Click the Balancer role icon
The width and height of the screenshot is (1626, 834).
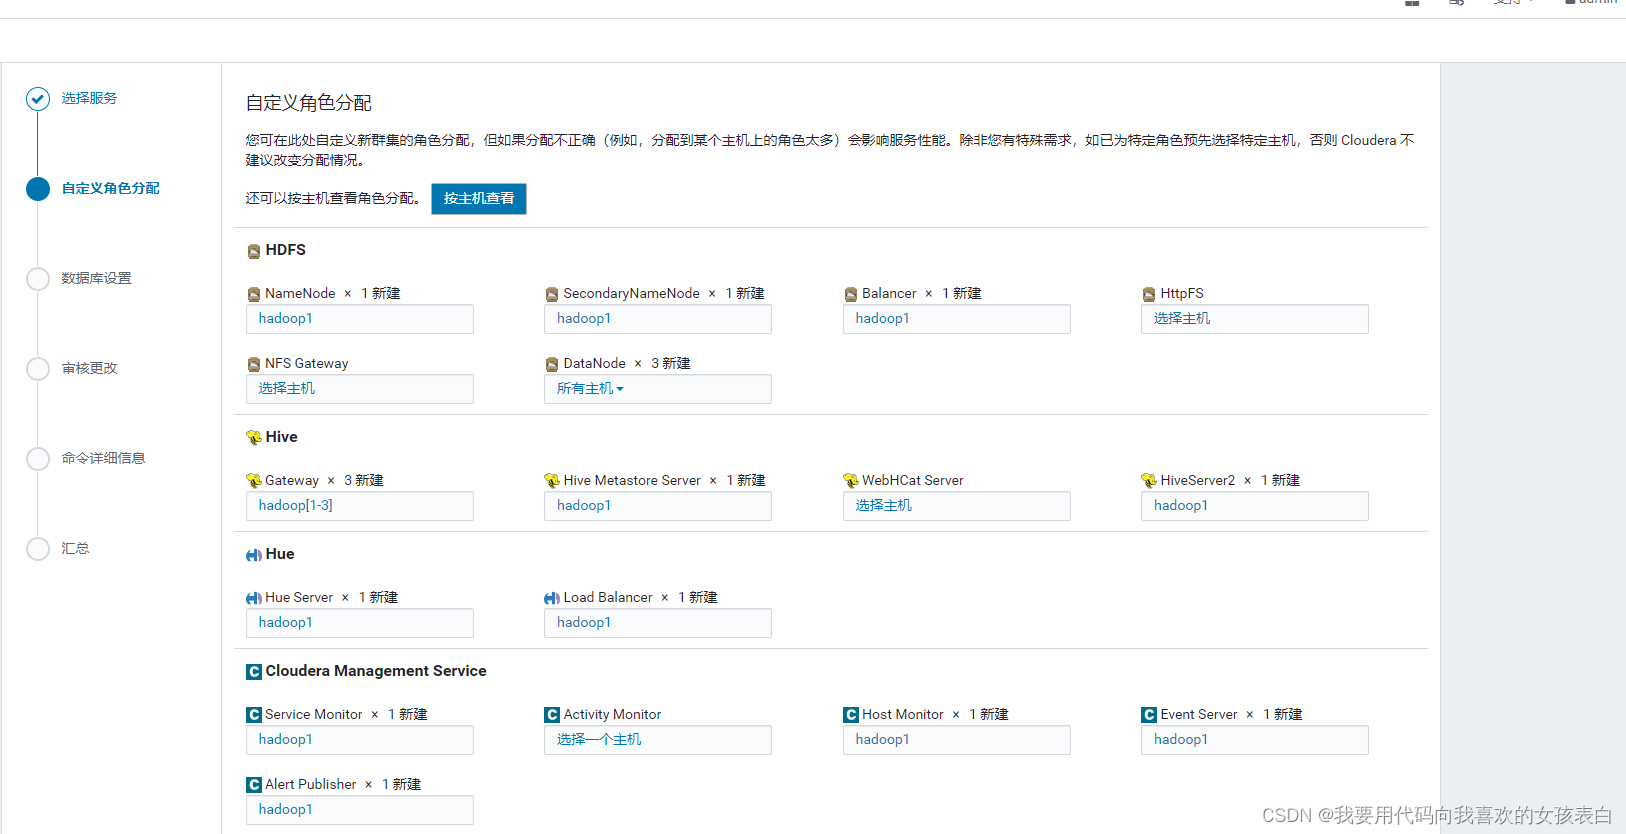(851, 294)
